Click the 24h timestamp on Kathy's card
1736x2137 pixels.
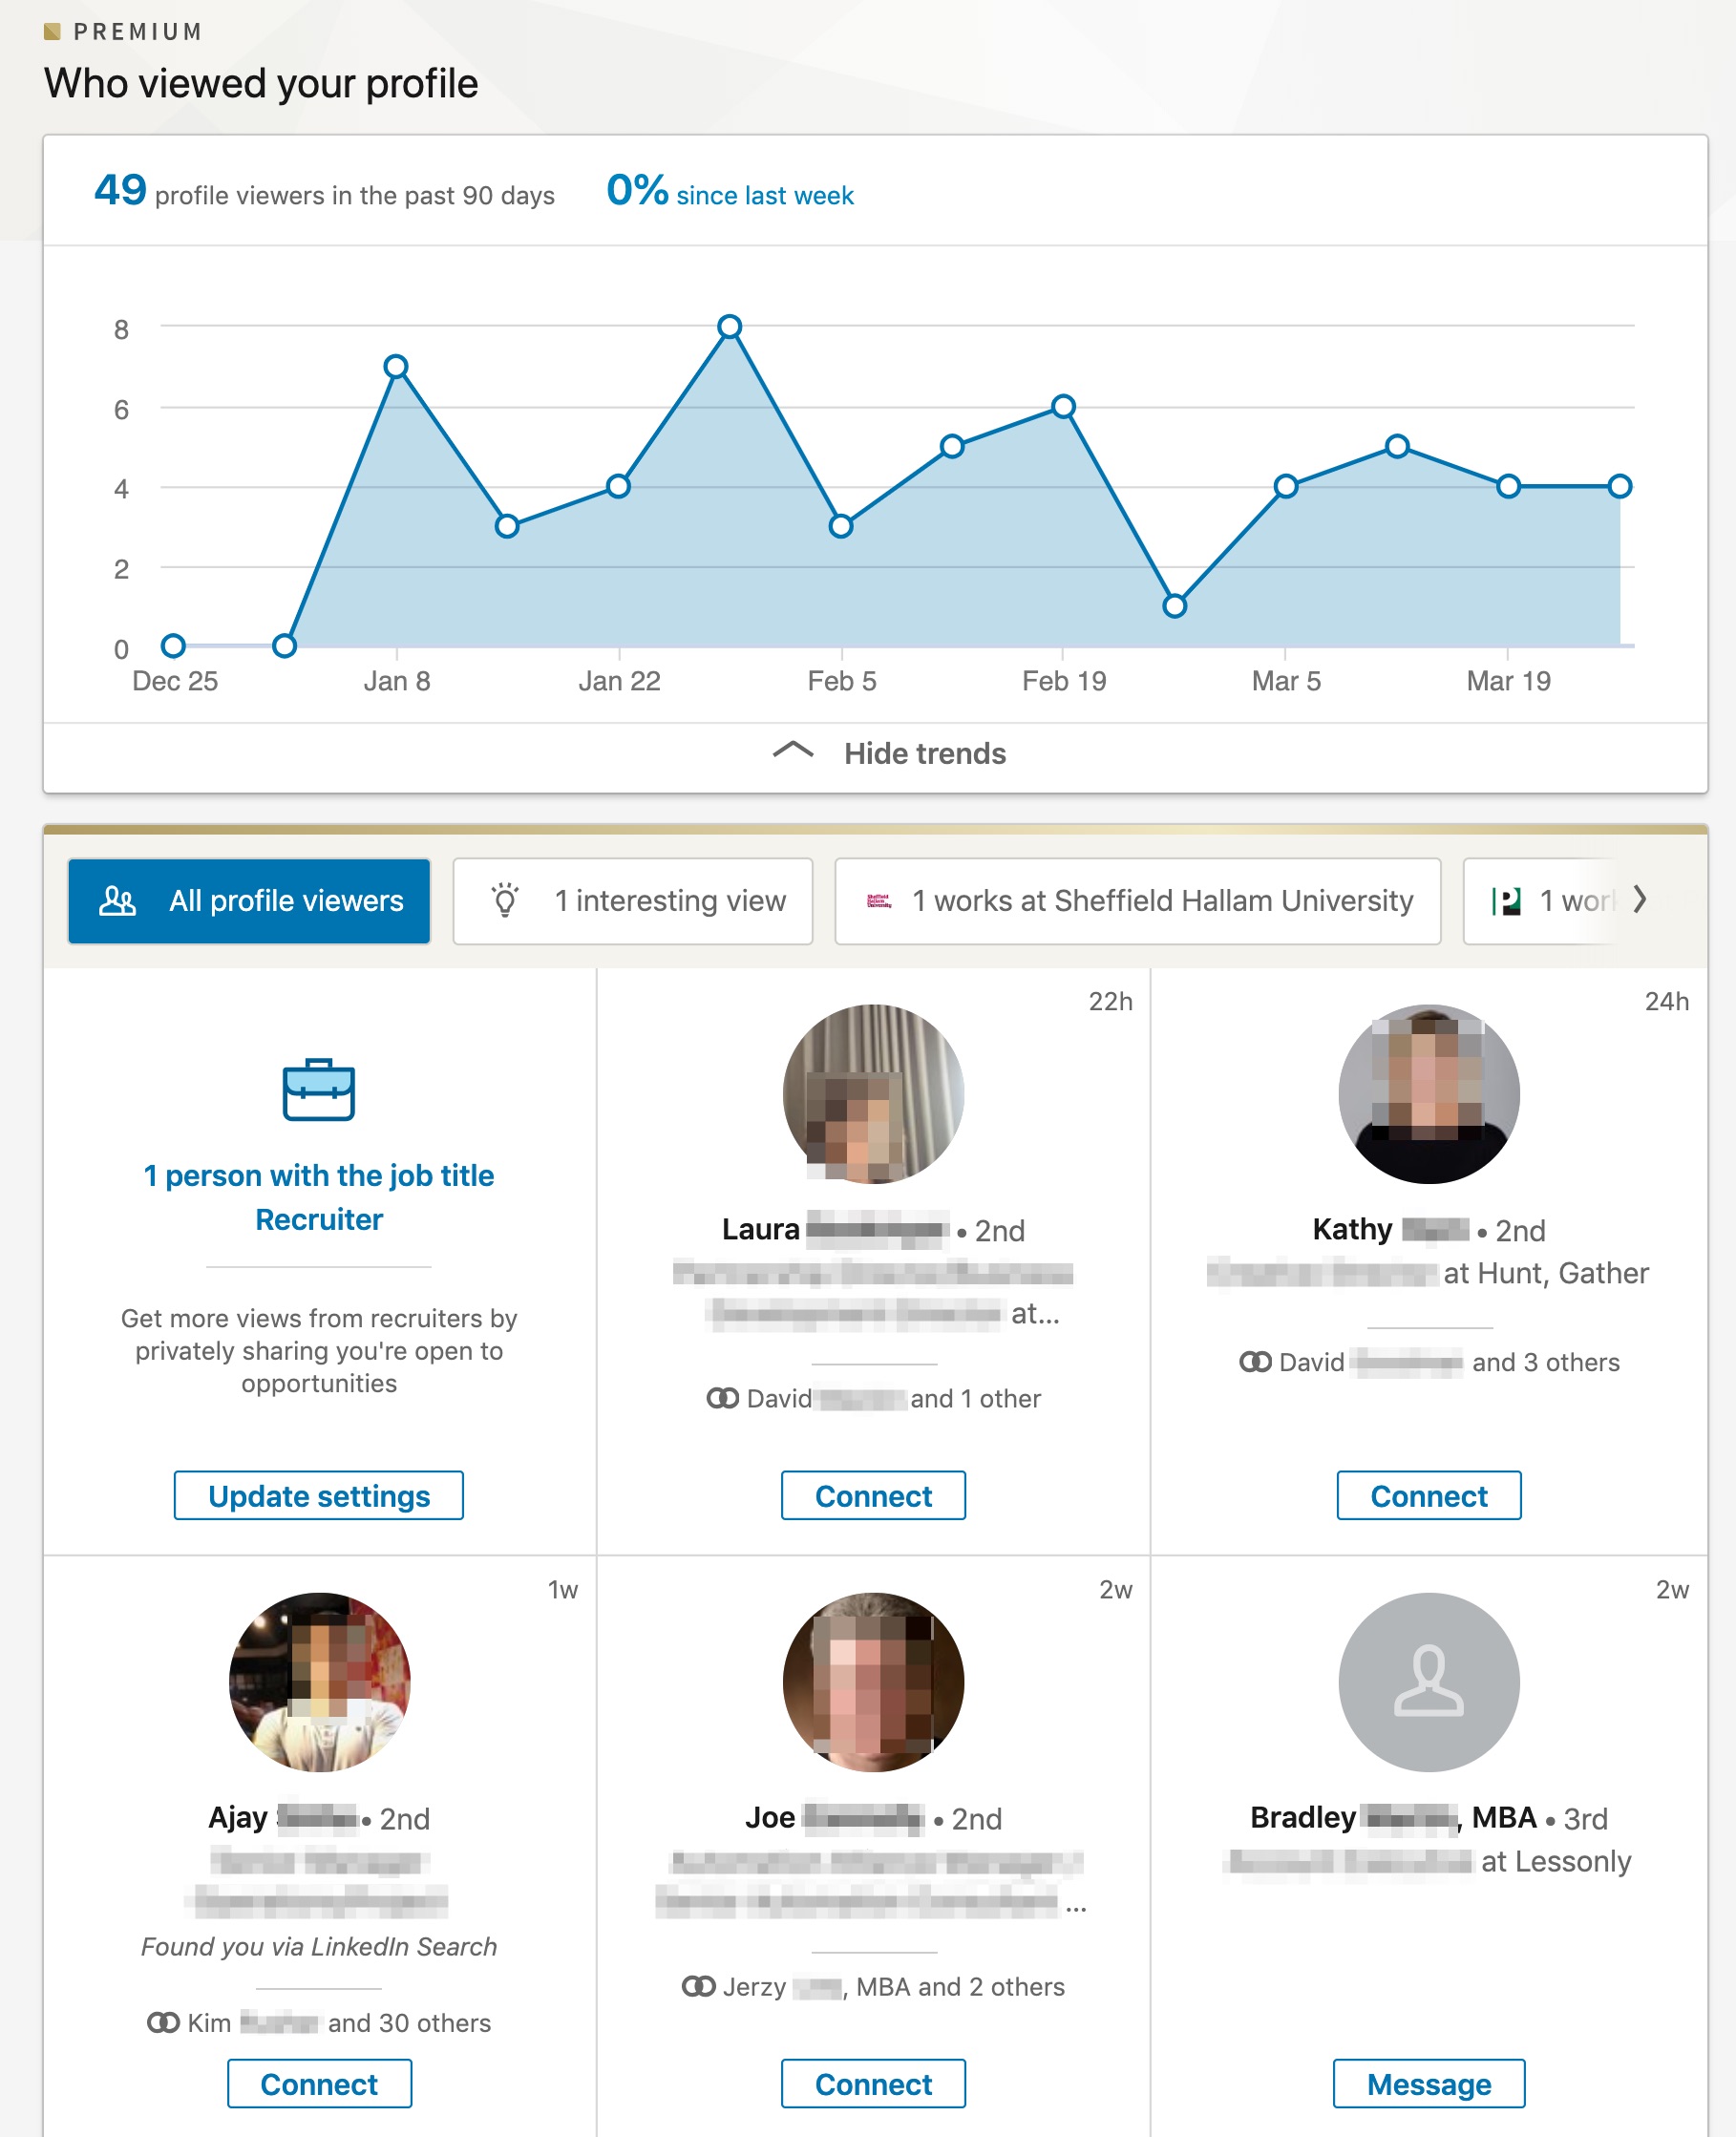pos(1666,1001)
